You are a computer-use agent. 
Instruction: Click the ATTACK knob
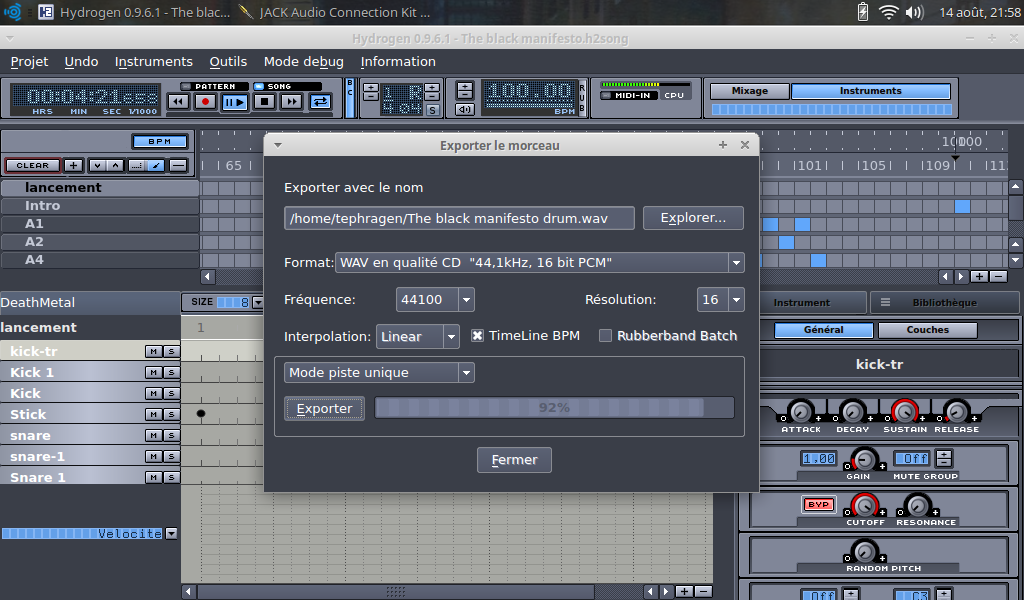801,411
